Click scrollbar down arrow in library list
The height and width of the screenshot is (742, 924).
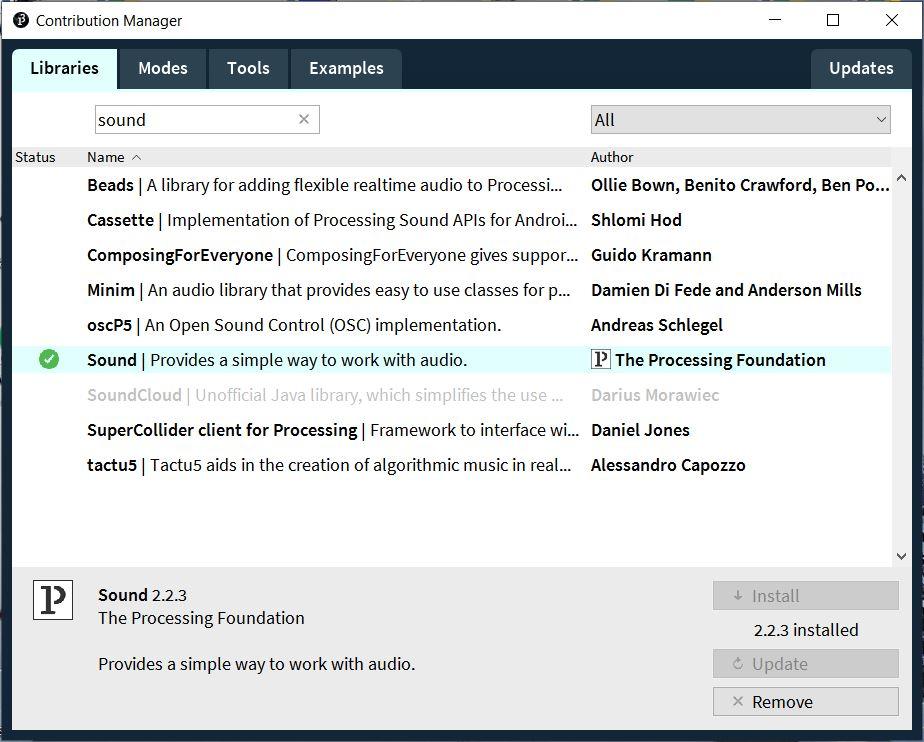(901, 556)
